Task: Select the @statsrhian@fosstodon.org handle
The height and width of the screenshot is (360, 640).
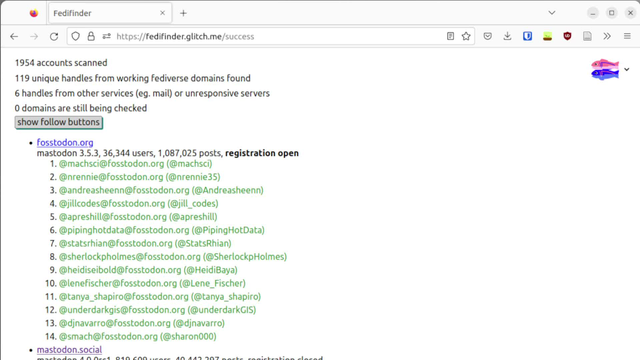Action: 116,243
